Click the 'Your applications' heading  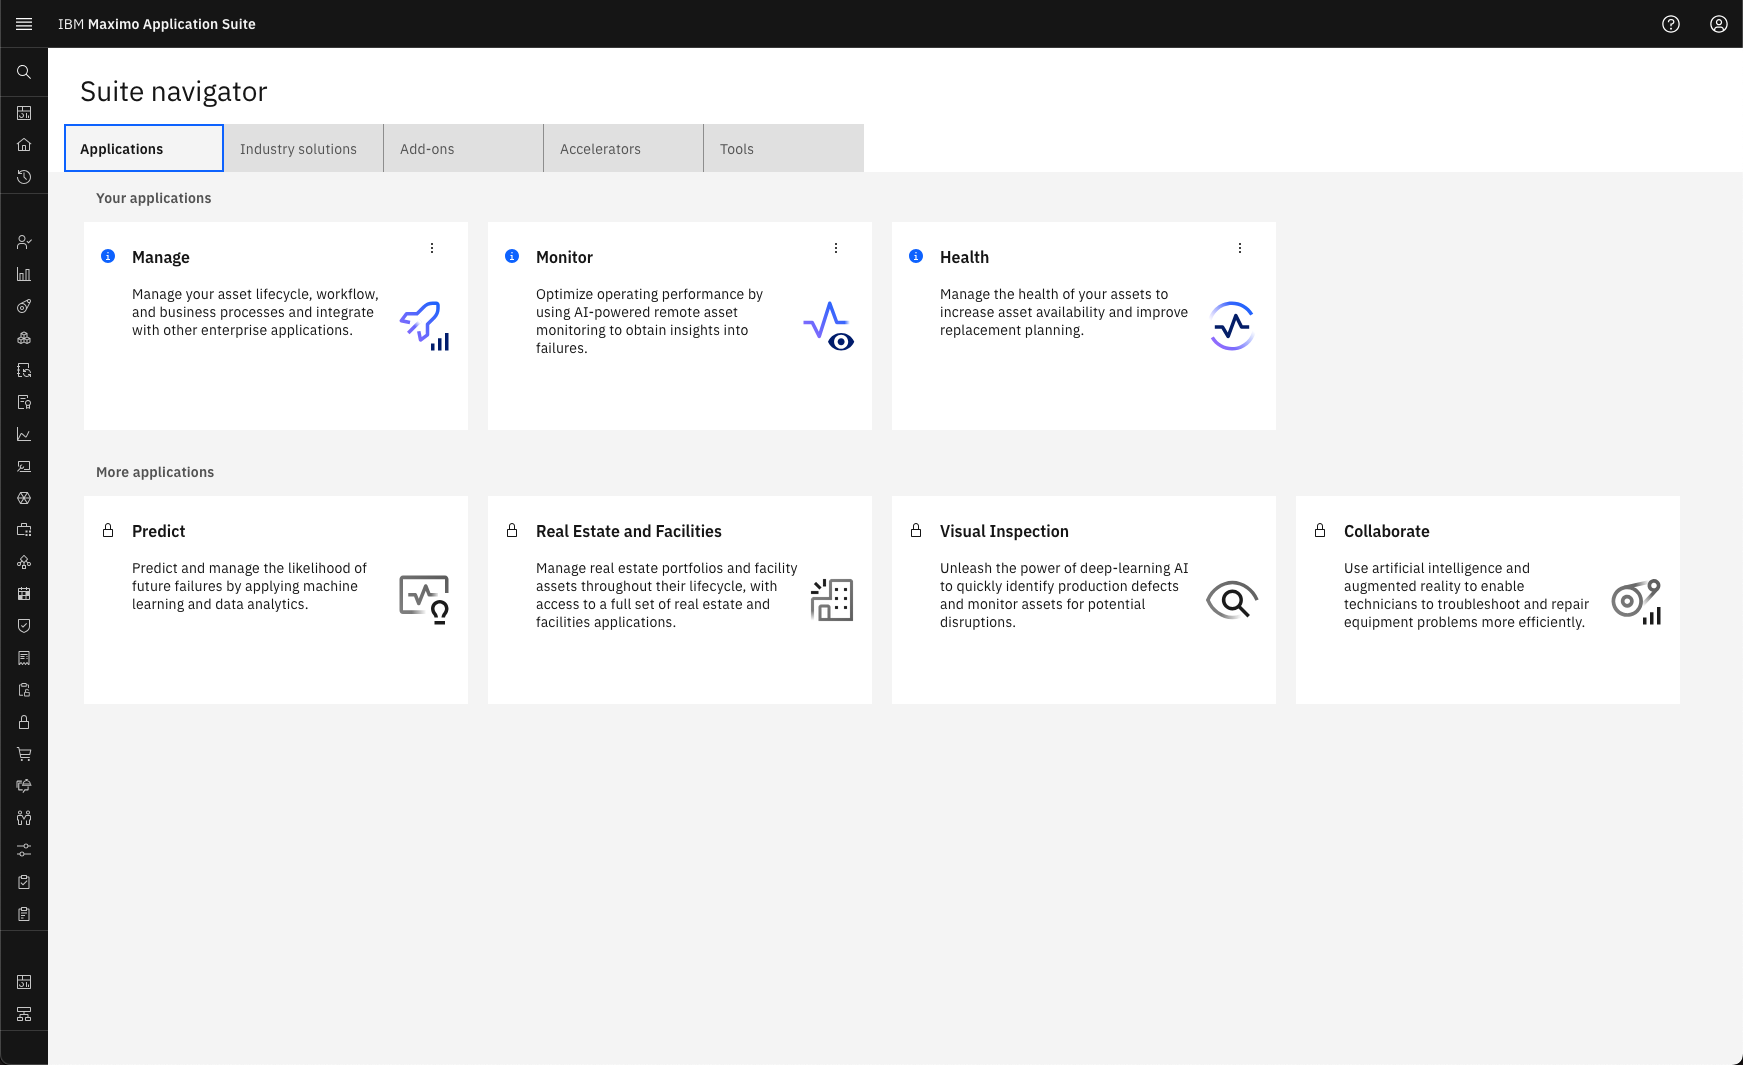pos(154,198)
